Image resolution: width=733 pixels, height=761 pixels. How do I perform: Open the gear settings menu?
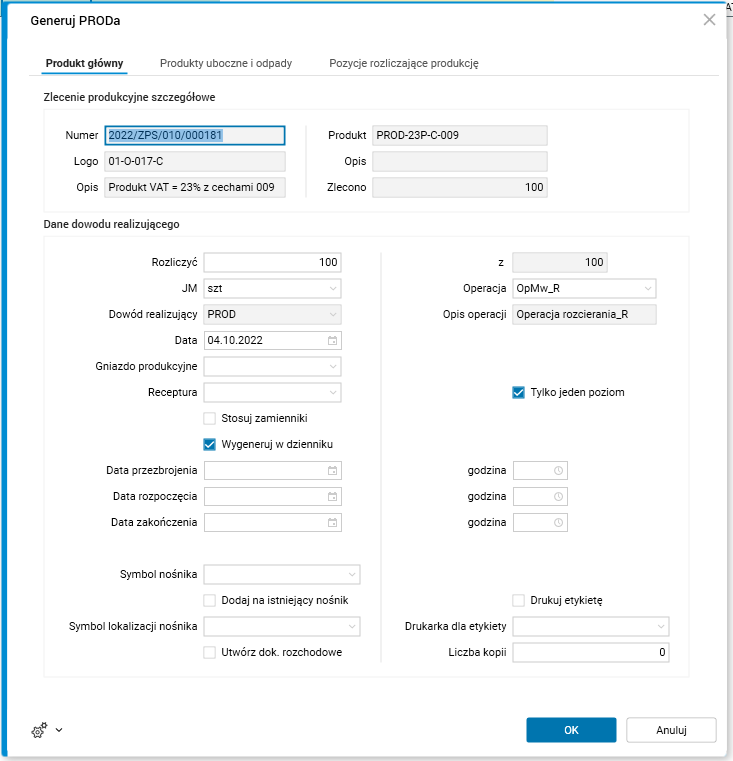pyautogui.click(x=40, y=731)
